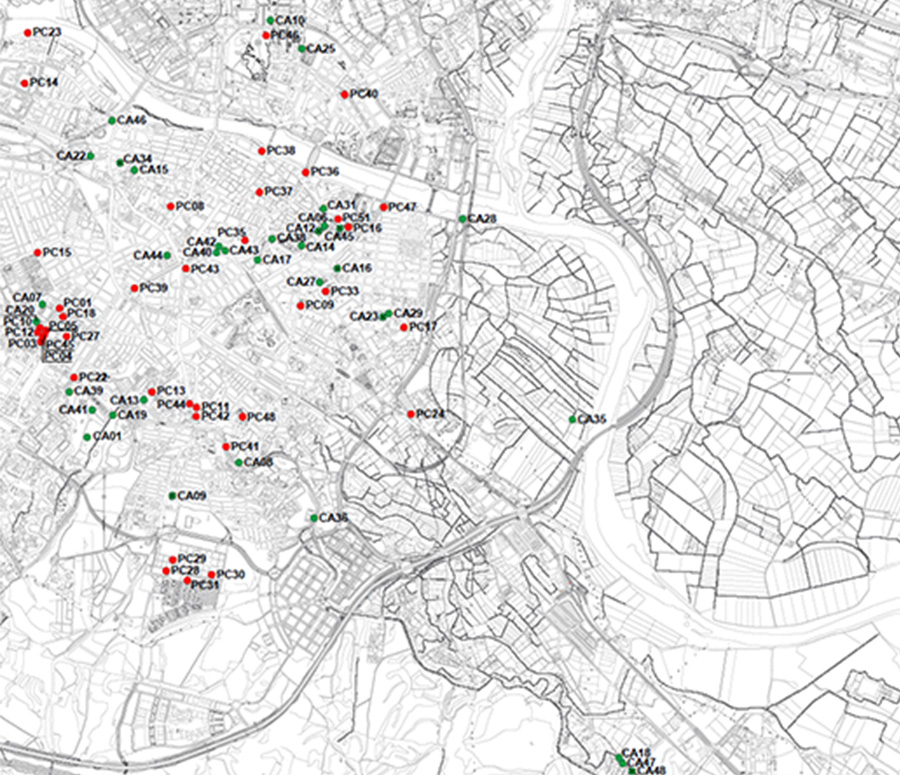Click the red PC23 marker
The image size is (900, 775).
pyautogui.click(x=27, y=33)
